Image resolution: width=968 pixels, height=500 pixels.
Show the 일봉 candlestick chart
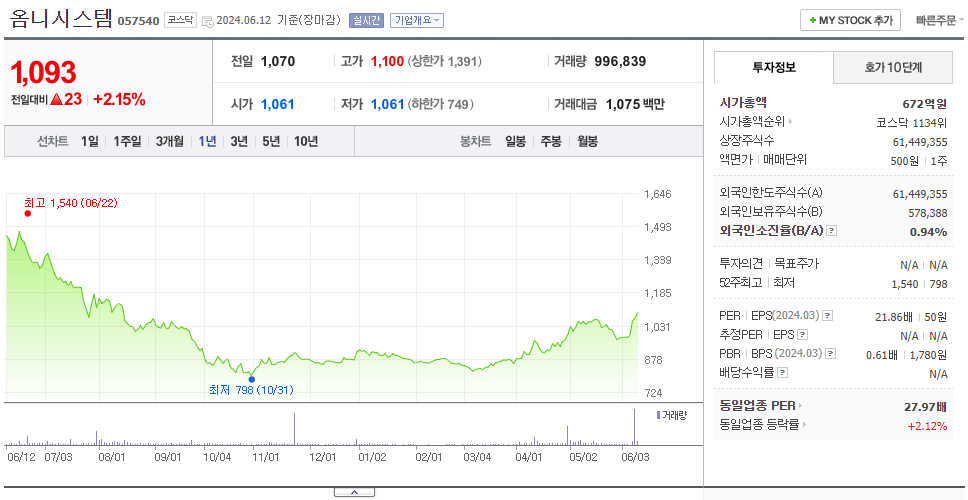(515, 141)
